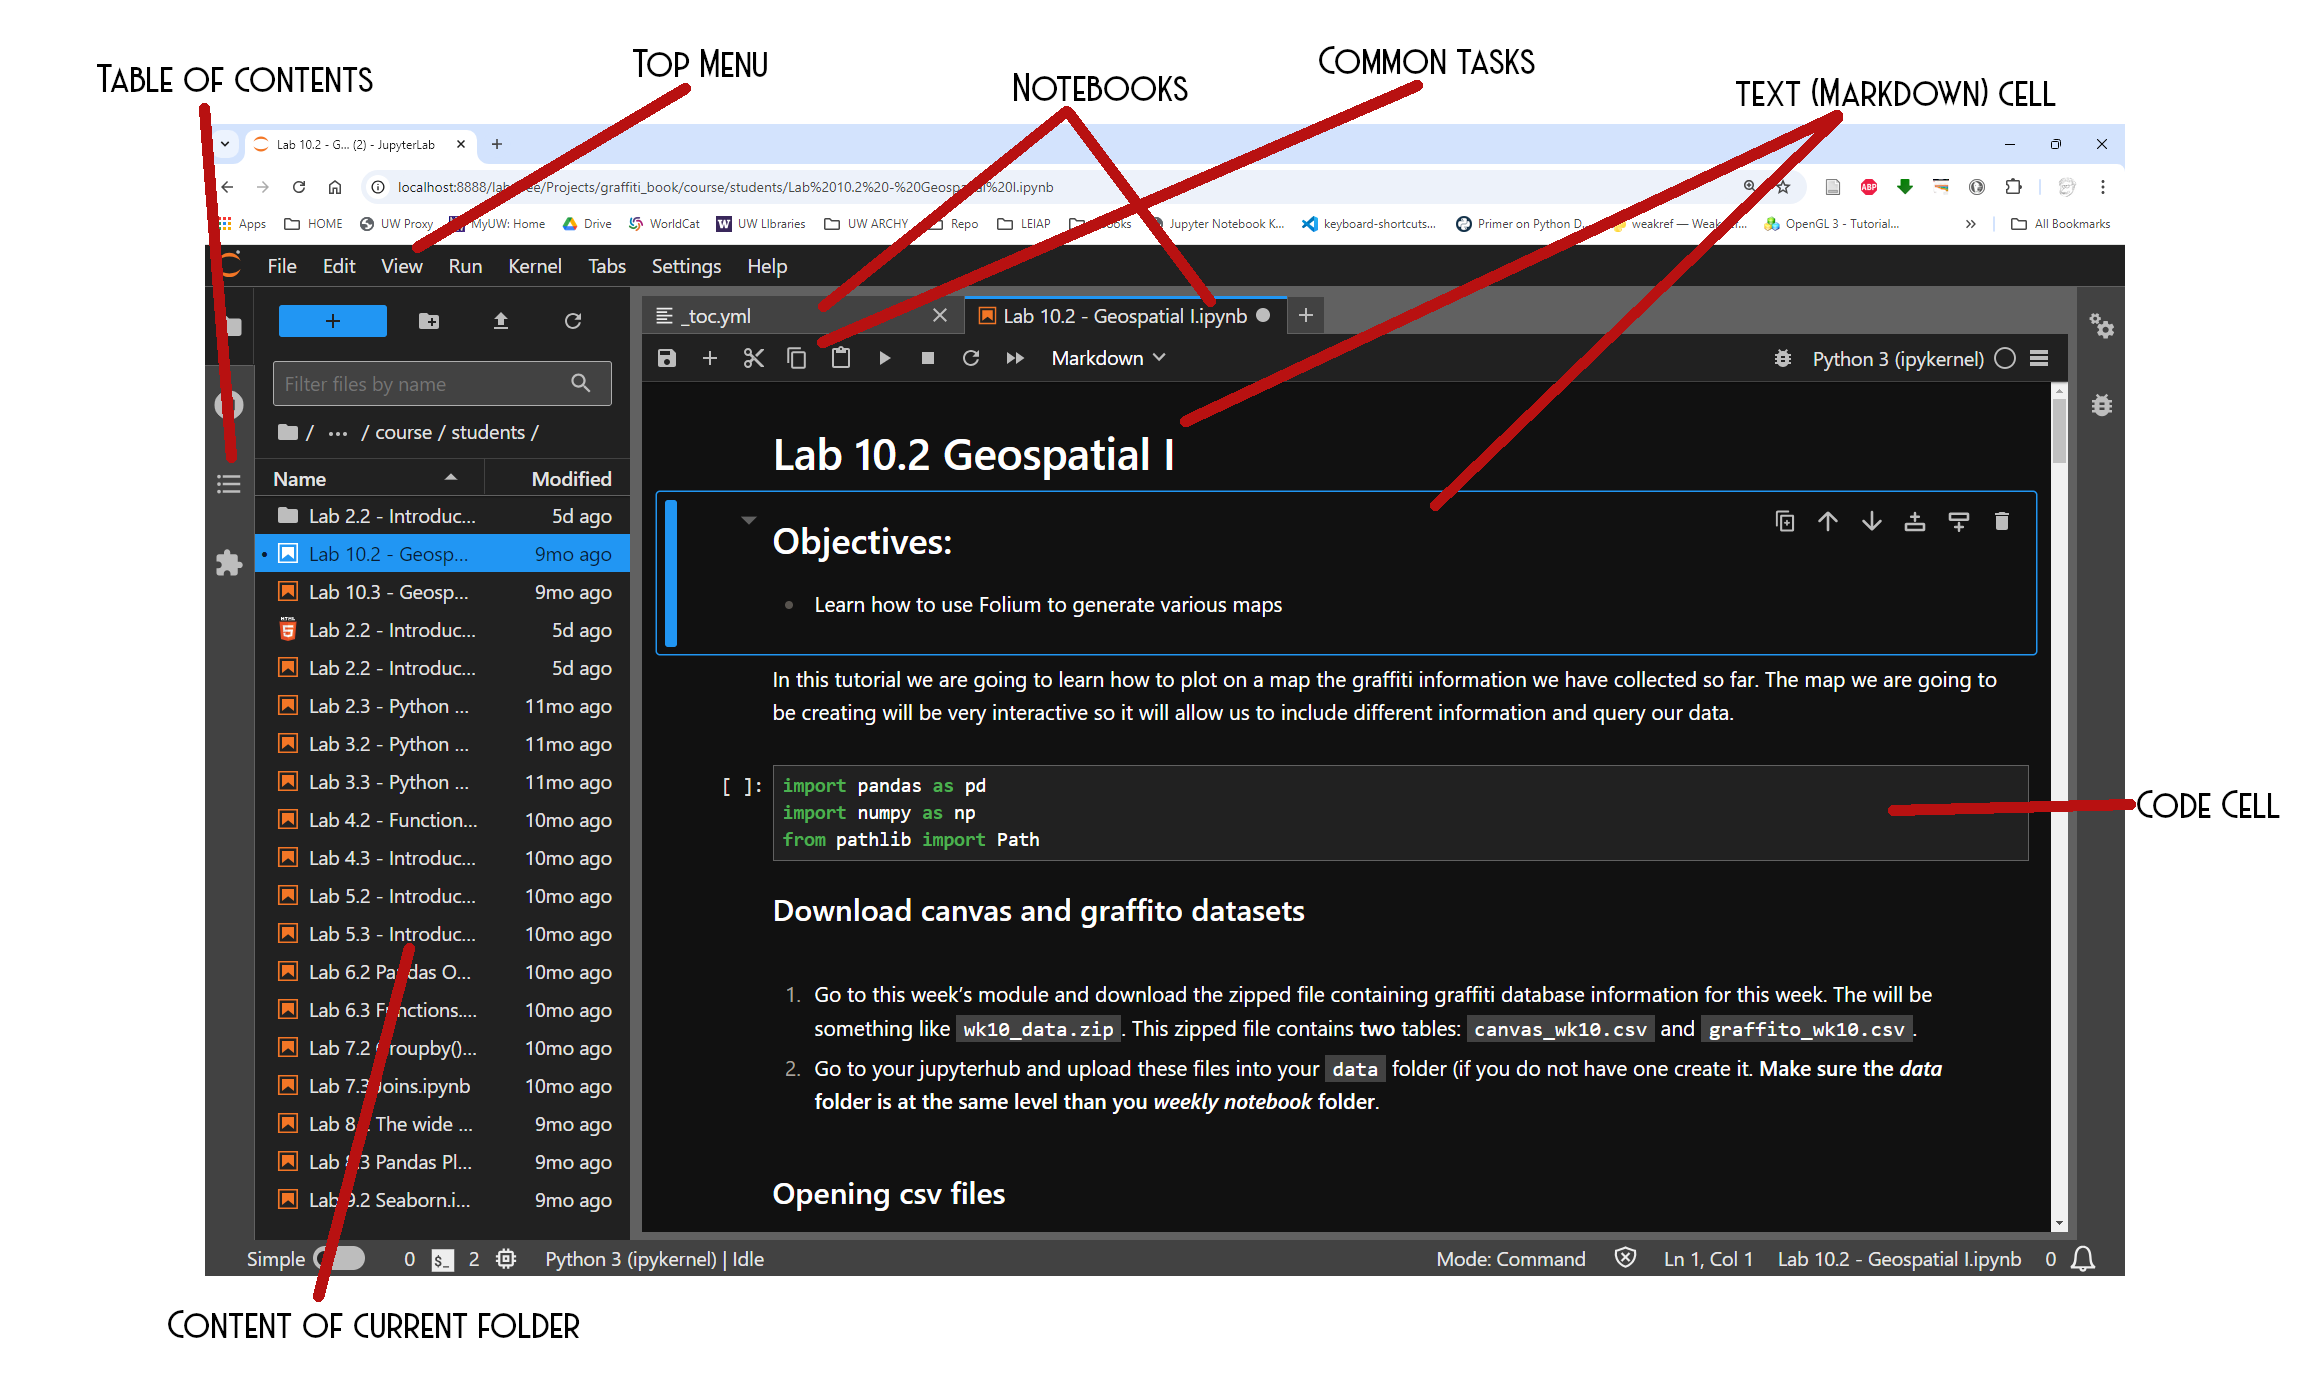Click the upload files icon
2304x1382 pixels.
(501, 321)
